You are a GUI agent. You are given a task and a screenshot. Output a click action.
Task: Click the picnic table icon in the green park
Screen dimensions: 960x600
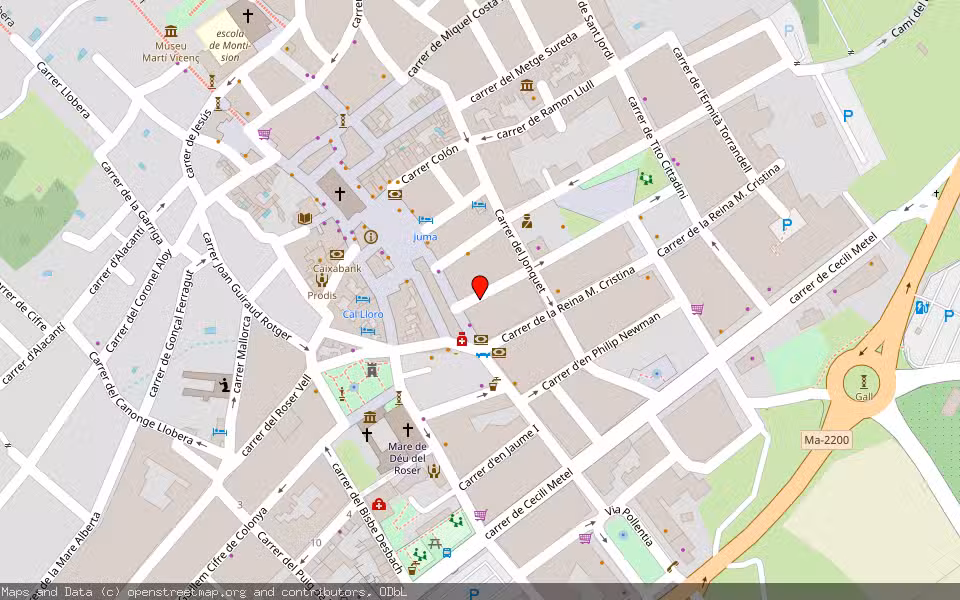pos(435,544)
